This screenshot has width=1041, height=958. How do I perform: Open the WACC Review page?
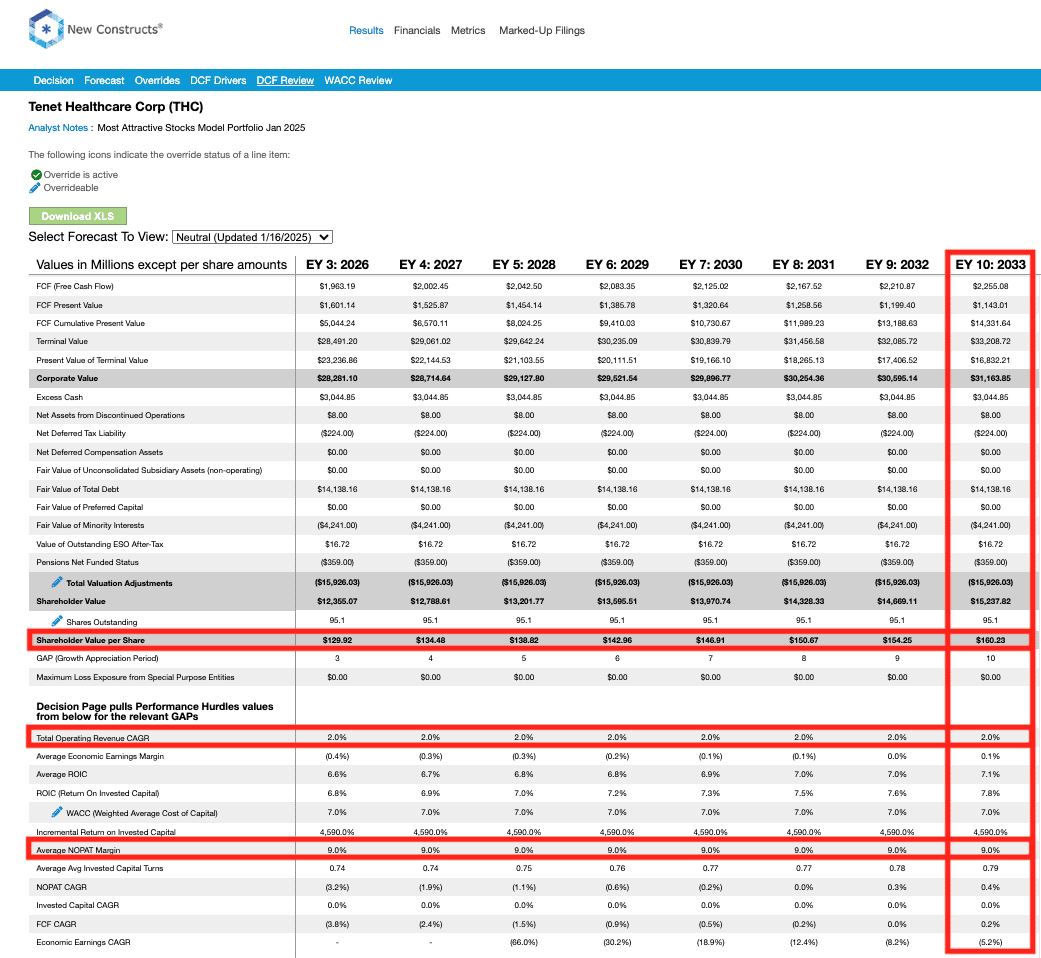[359, 80]
